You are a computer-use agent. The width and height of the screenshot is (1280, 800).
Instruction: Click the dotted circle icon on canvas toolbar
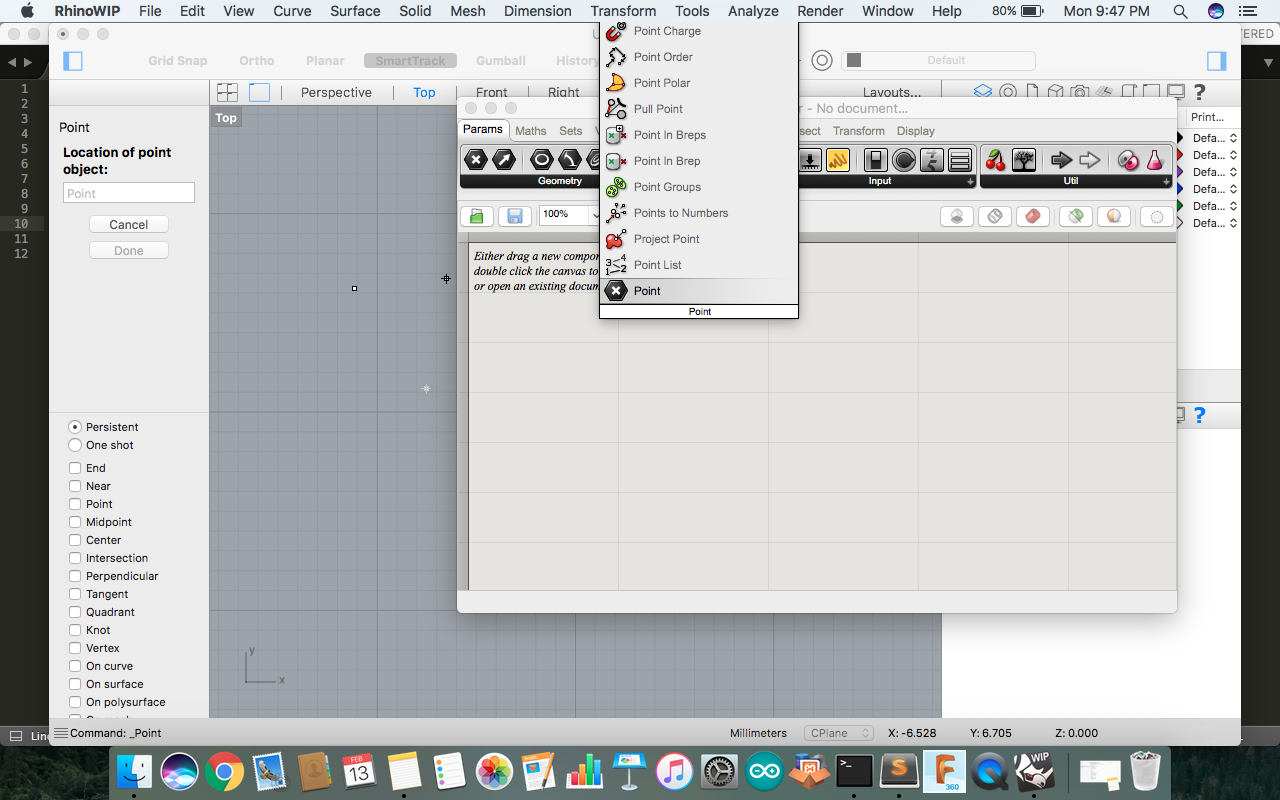[1157, 216]
